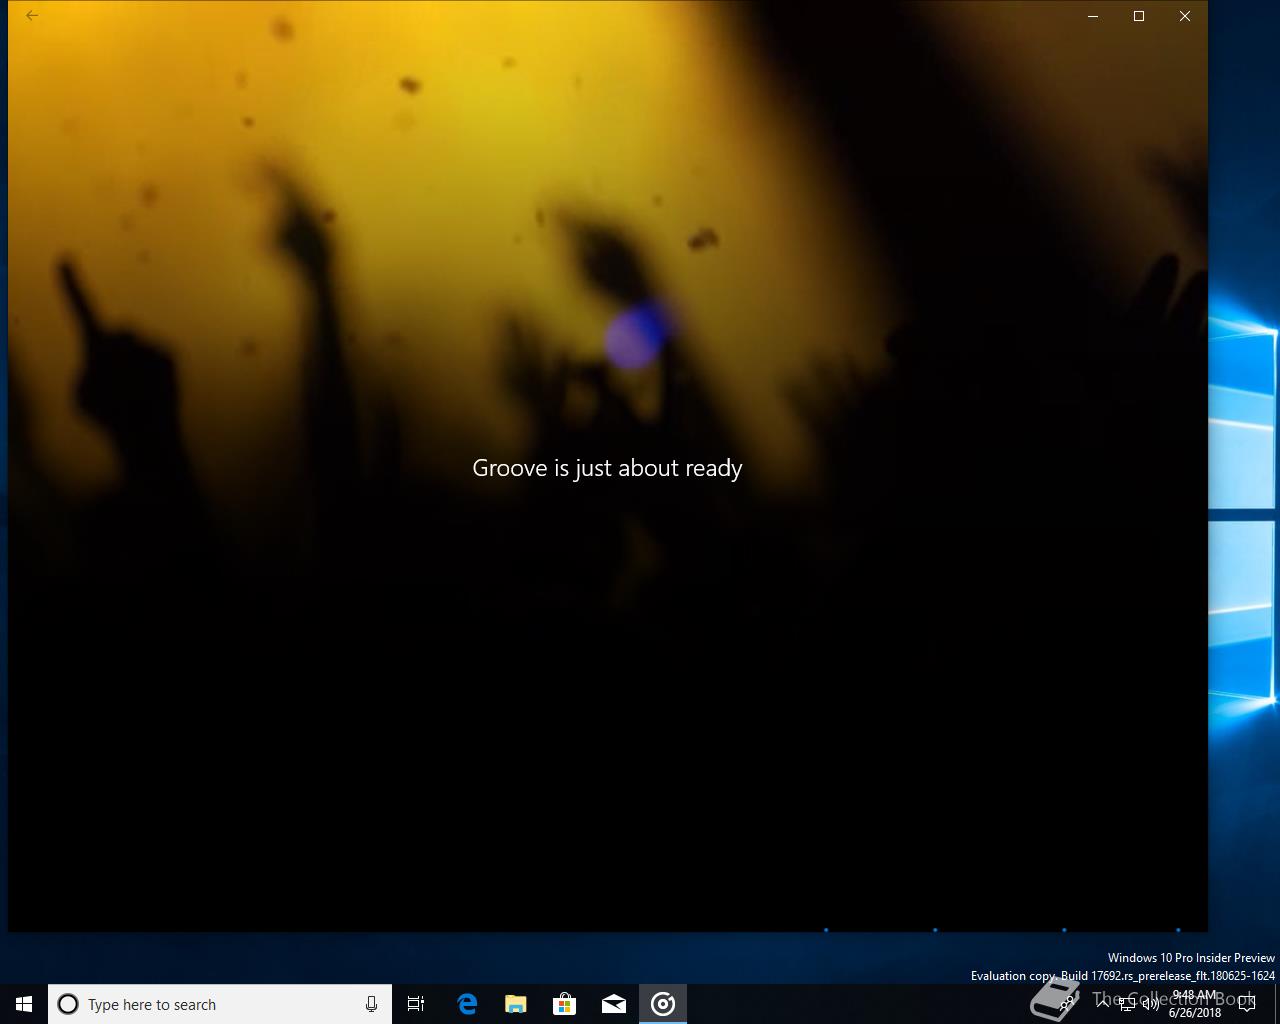Open Task View from taskbar
Viewport: 1280px width, 1024px height.
416,1004
